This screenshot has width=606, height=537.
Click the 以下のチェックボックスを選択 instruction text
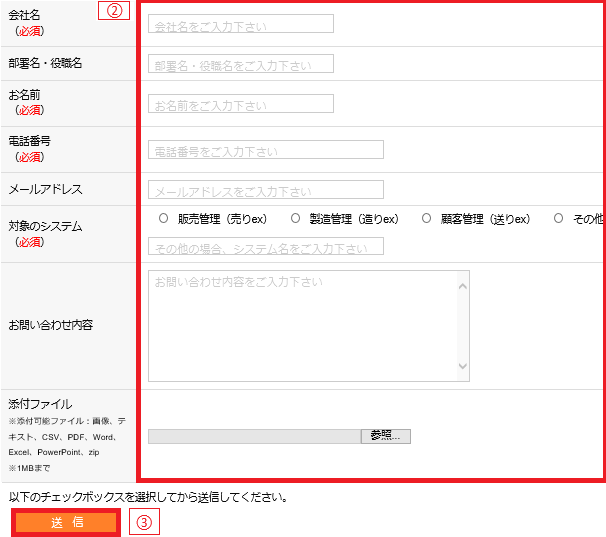pos(148,497)
